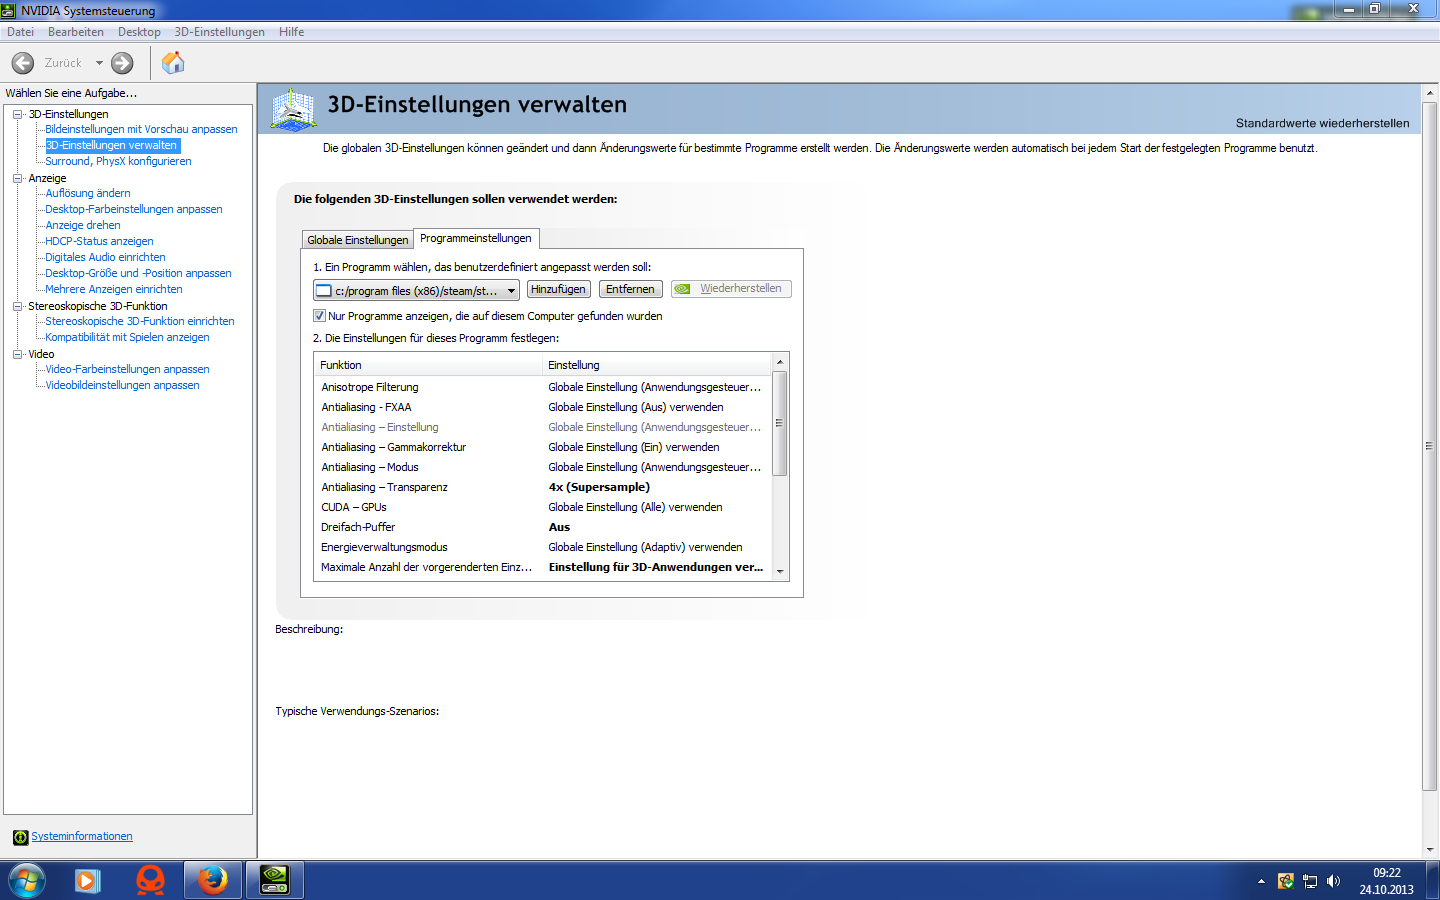
Task: Open 'Auflösung ändern' task
Action: click(88, 194)
